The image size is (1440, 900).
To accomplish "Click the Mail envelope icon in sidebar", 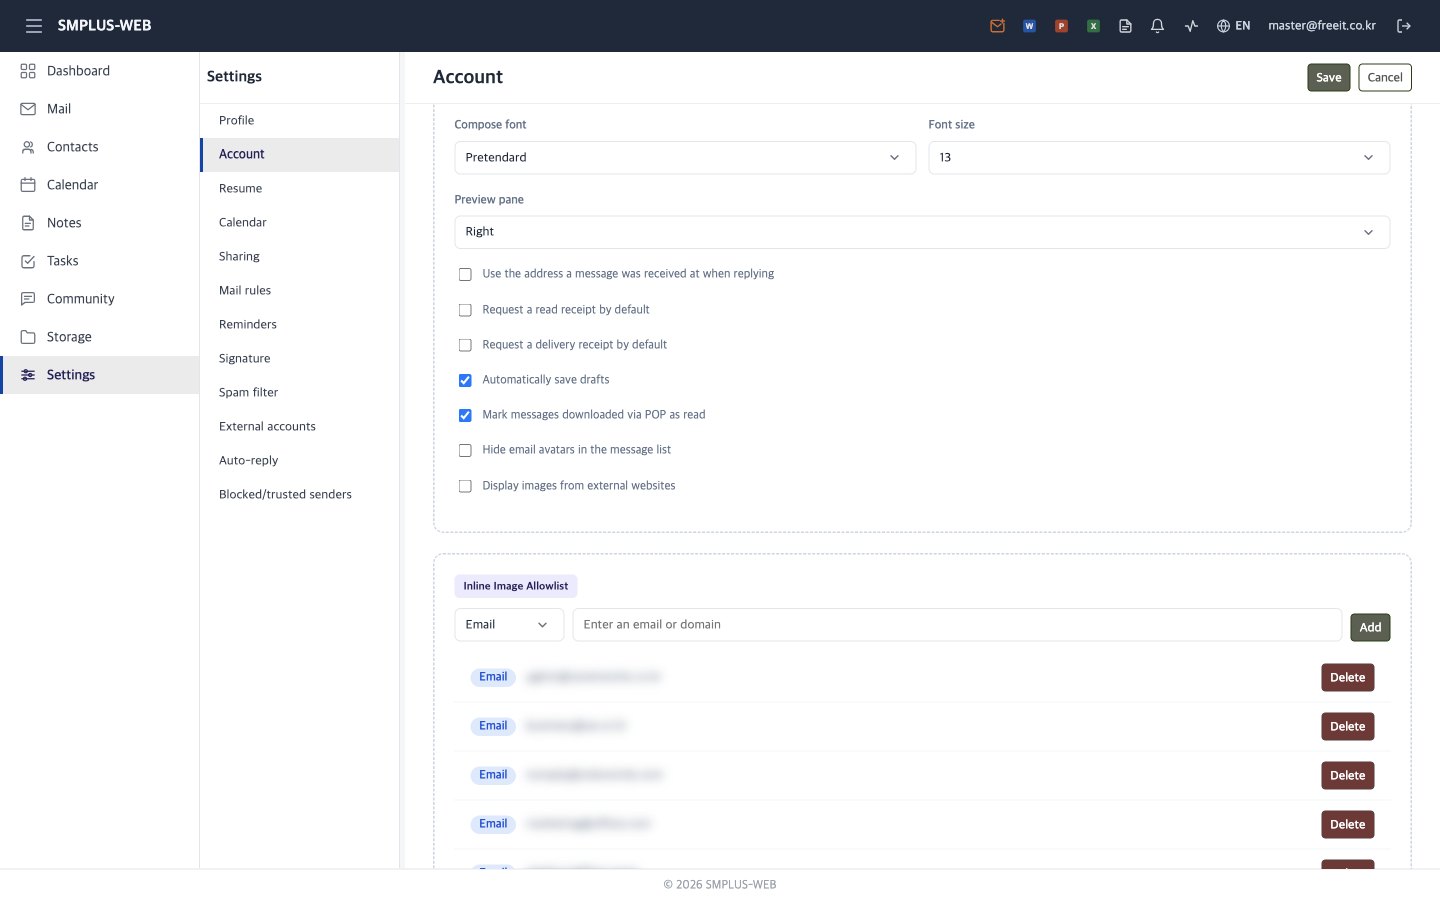I will point(28,109).
